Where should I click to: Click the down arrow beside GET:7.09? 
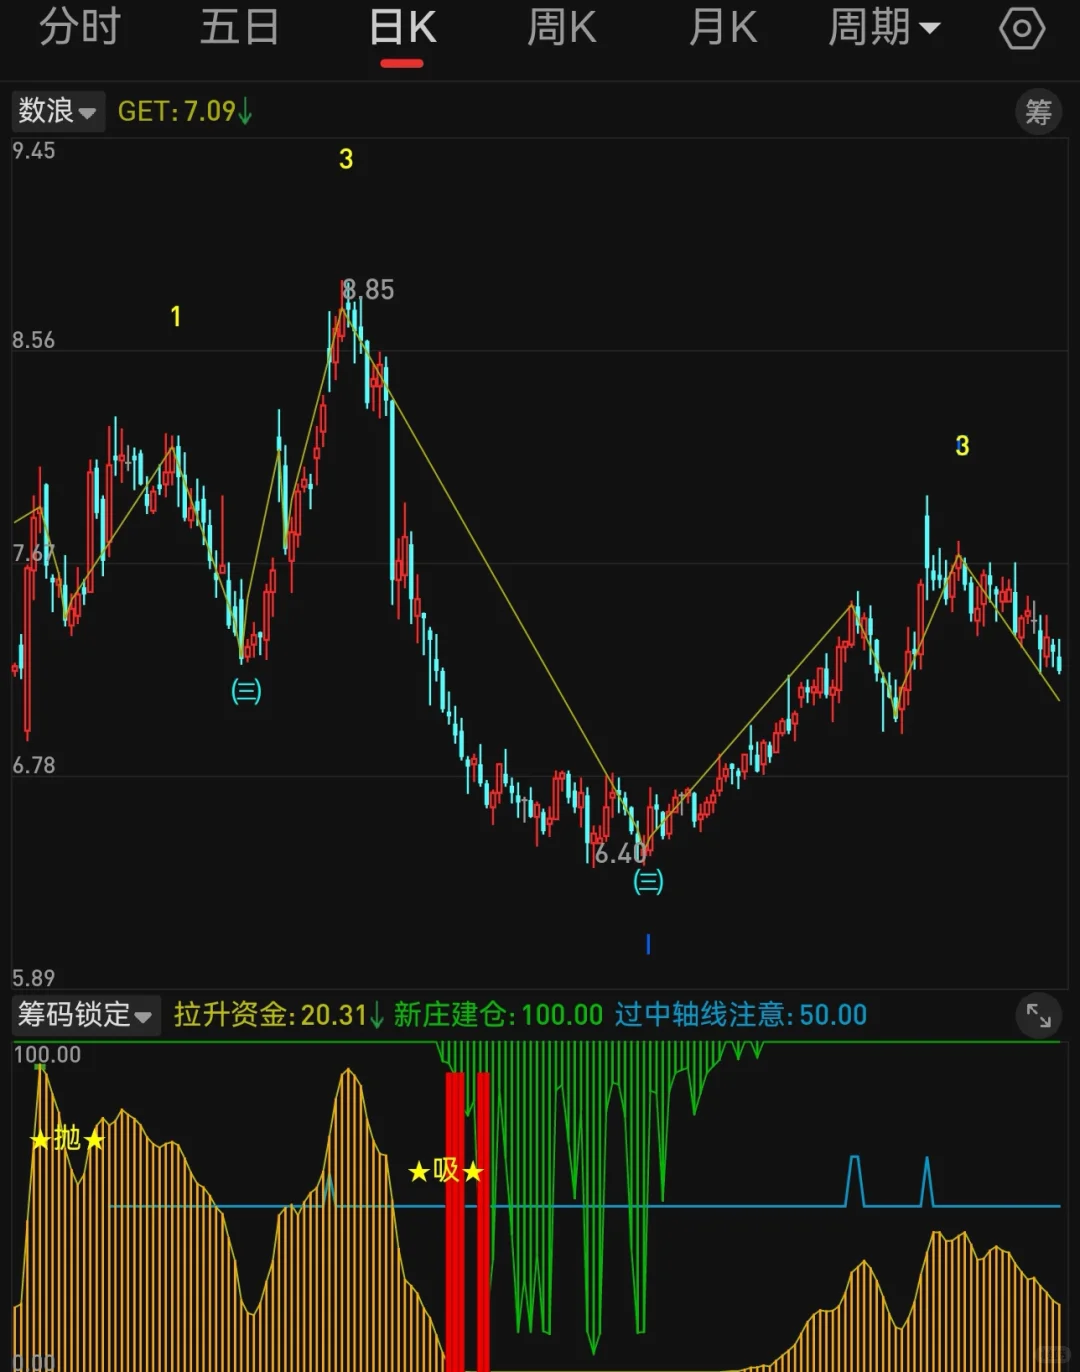(245, 112)
